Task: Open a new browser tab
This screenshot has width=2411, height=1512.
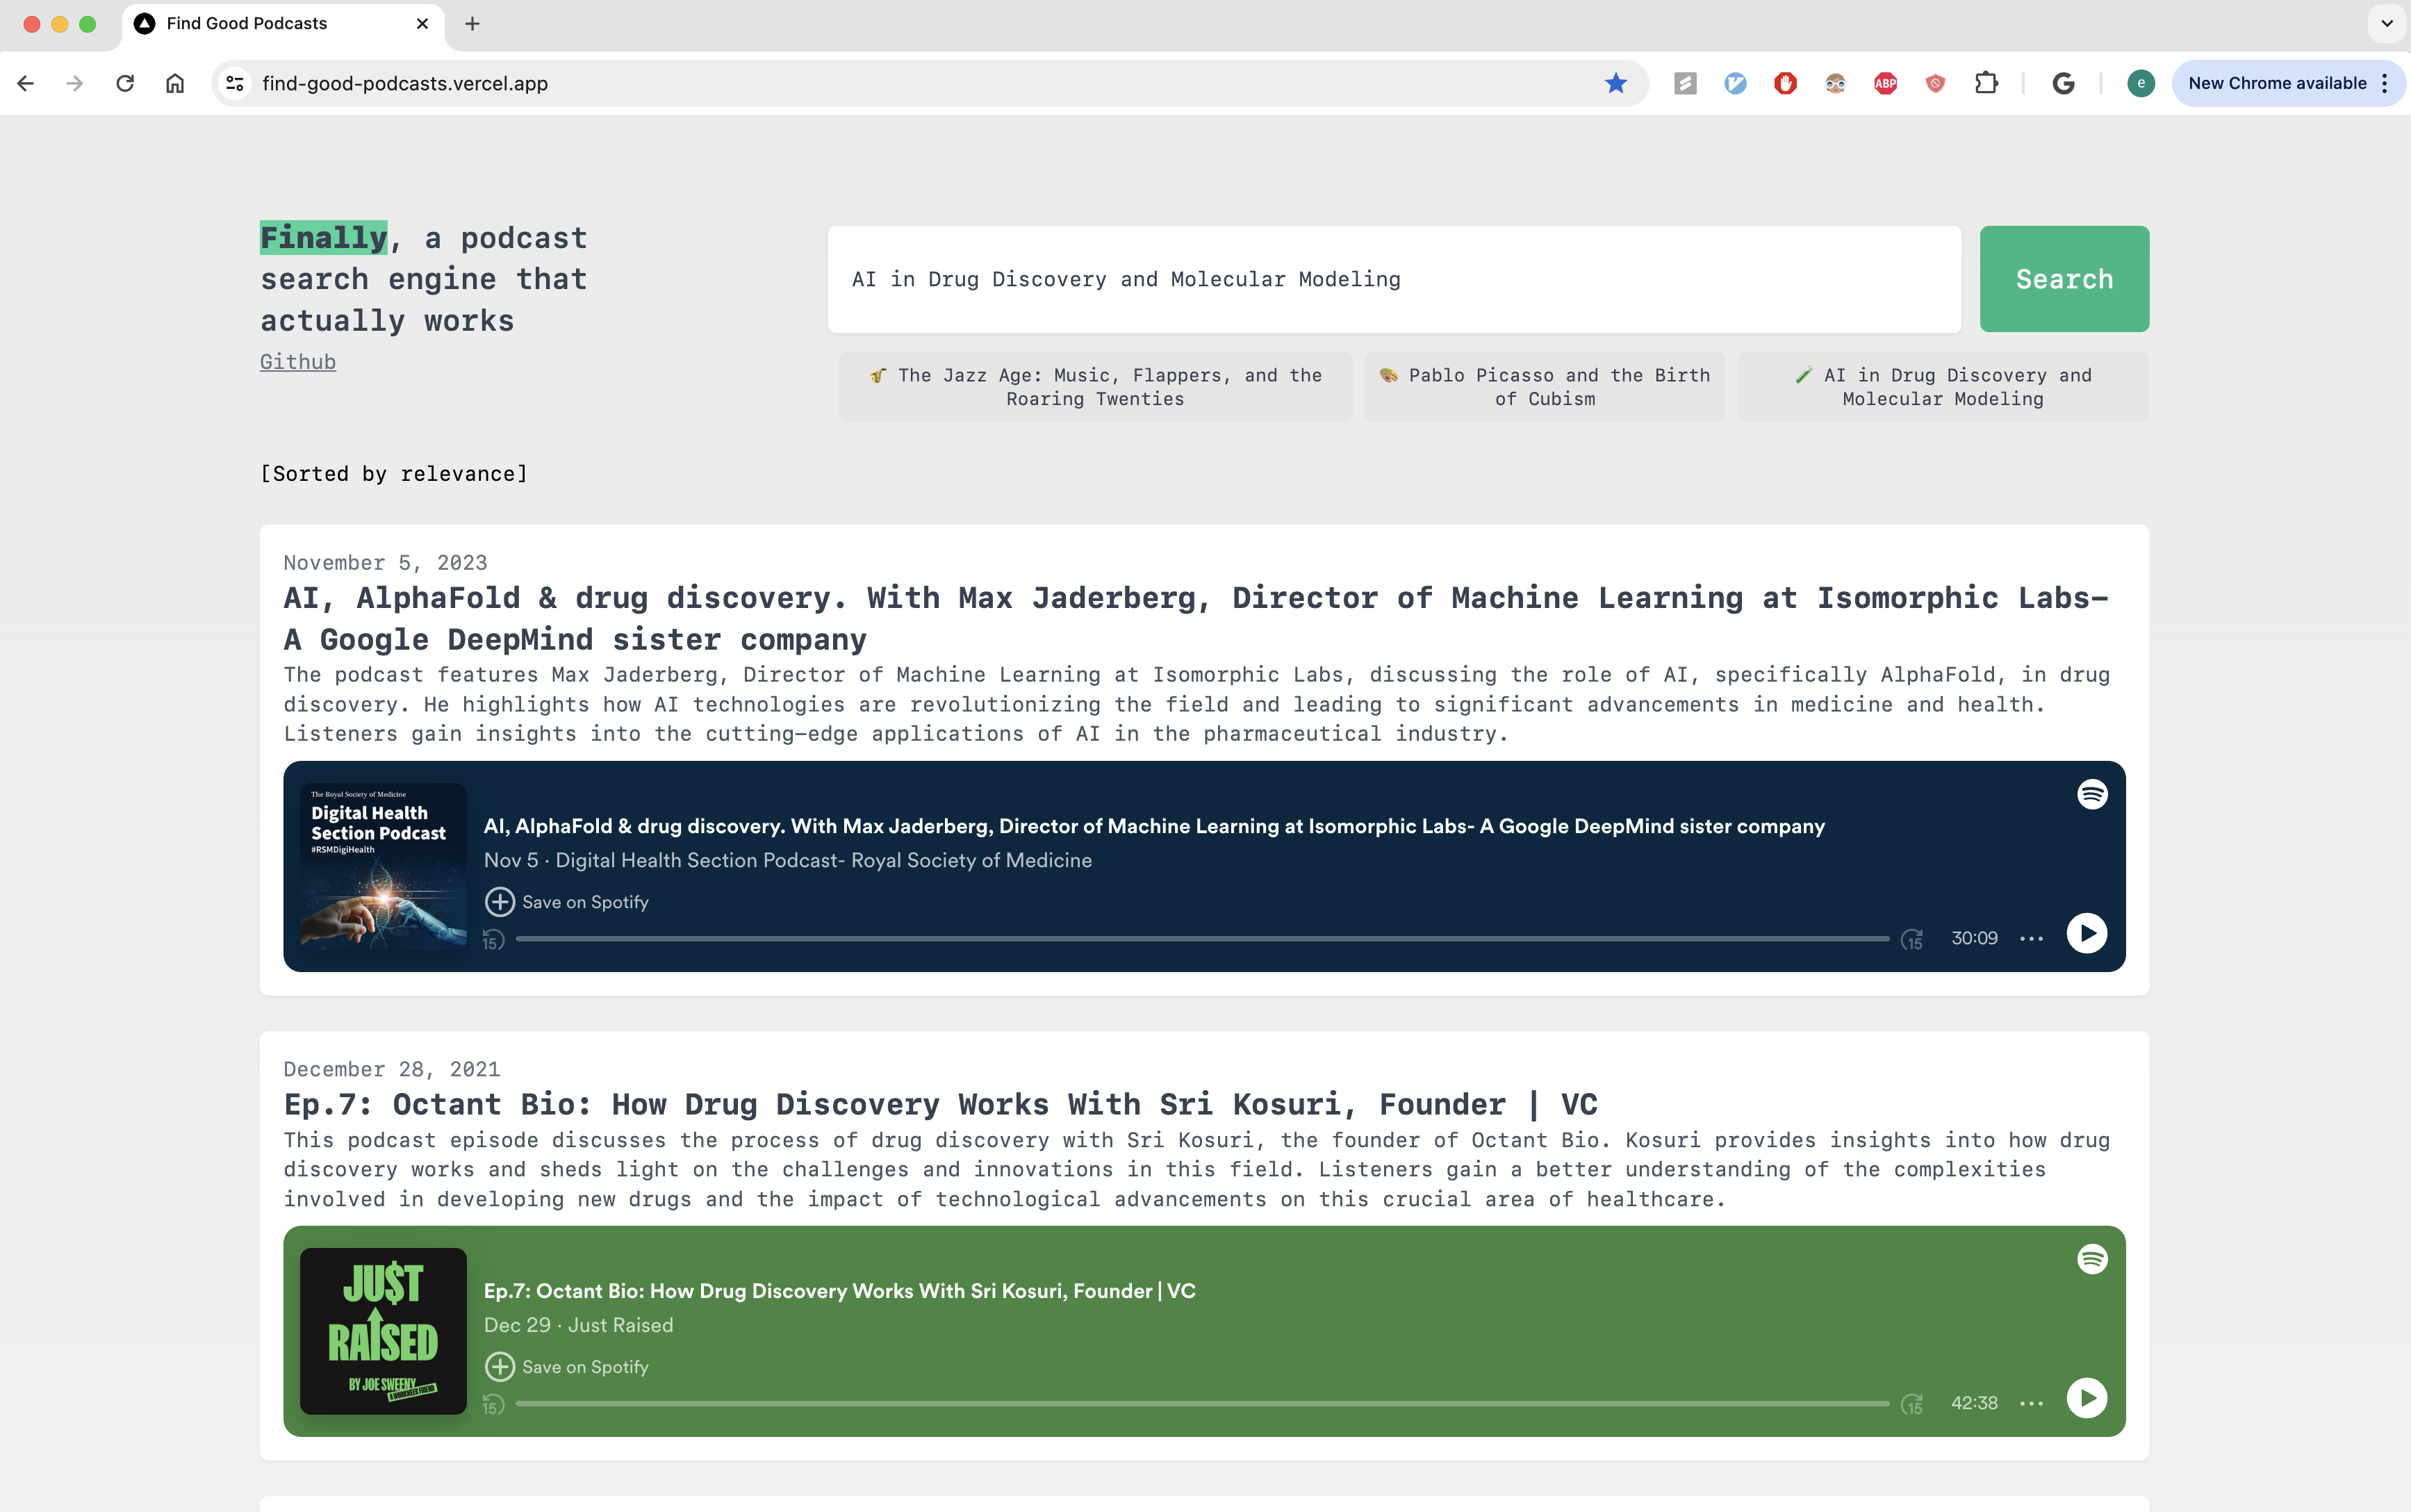Action: coord(472,23)
